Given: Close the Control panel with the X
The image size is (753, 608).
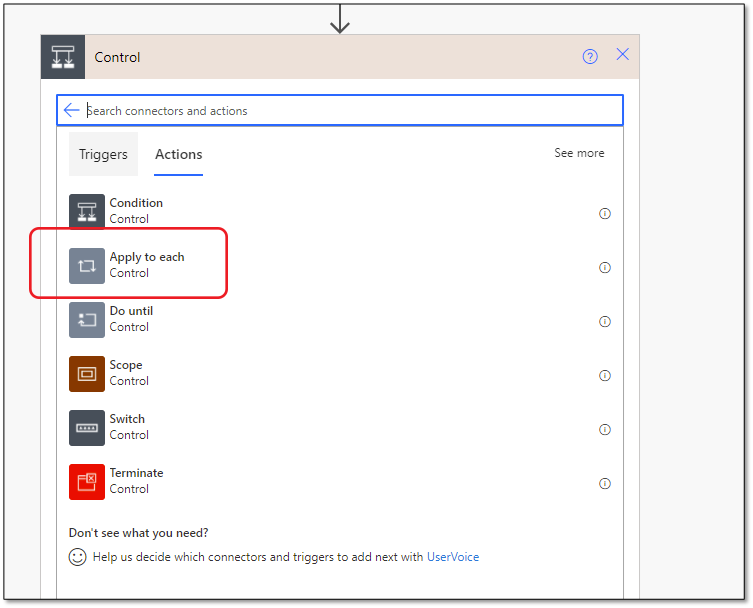Looking at the screenshot, I should (622, 54).
